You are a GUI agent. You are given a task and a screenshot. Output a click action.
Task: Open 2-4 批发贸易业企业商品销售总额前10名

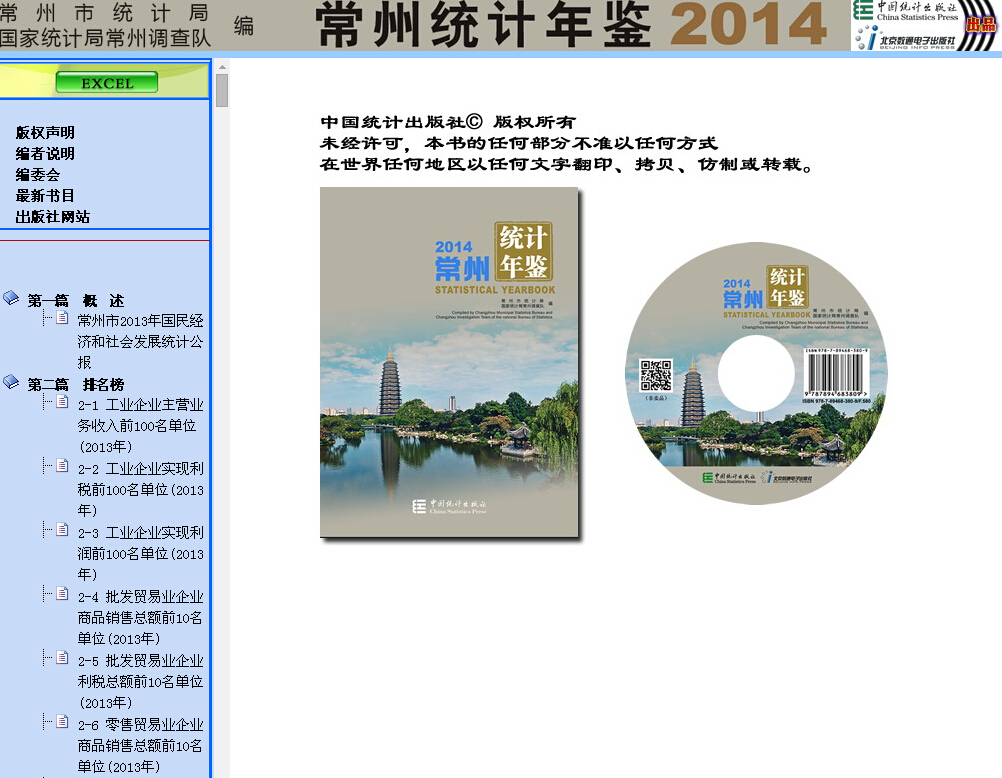(141, 618)
